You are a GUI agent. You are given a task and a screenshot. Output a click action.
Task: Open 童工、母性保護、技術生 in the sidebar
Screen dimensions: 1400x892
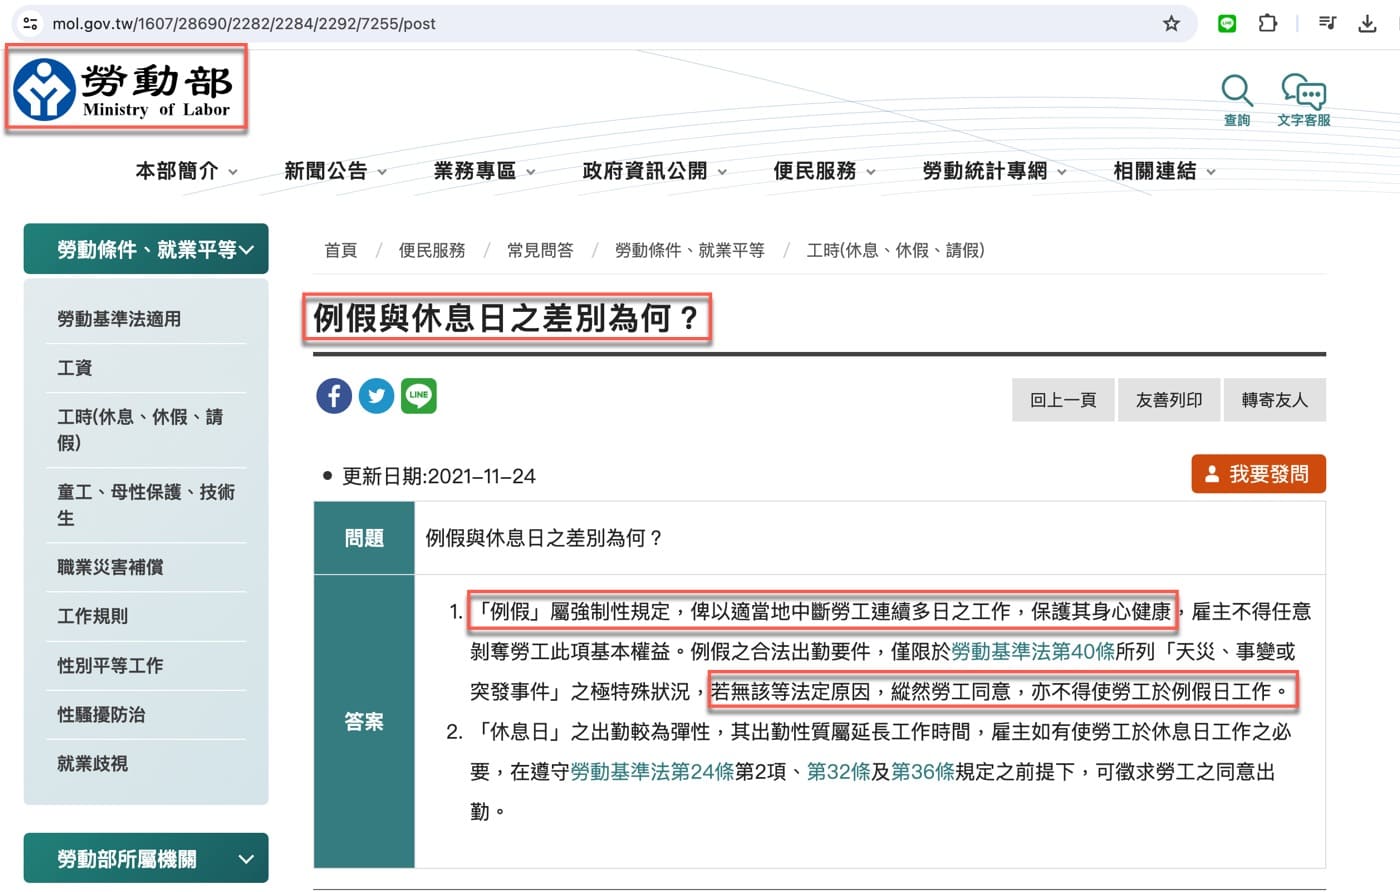point(146,505)
